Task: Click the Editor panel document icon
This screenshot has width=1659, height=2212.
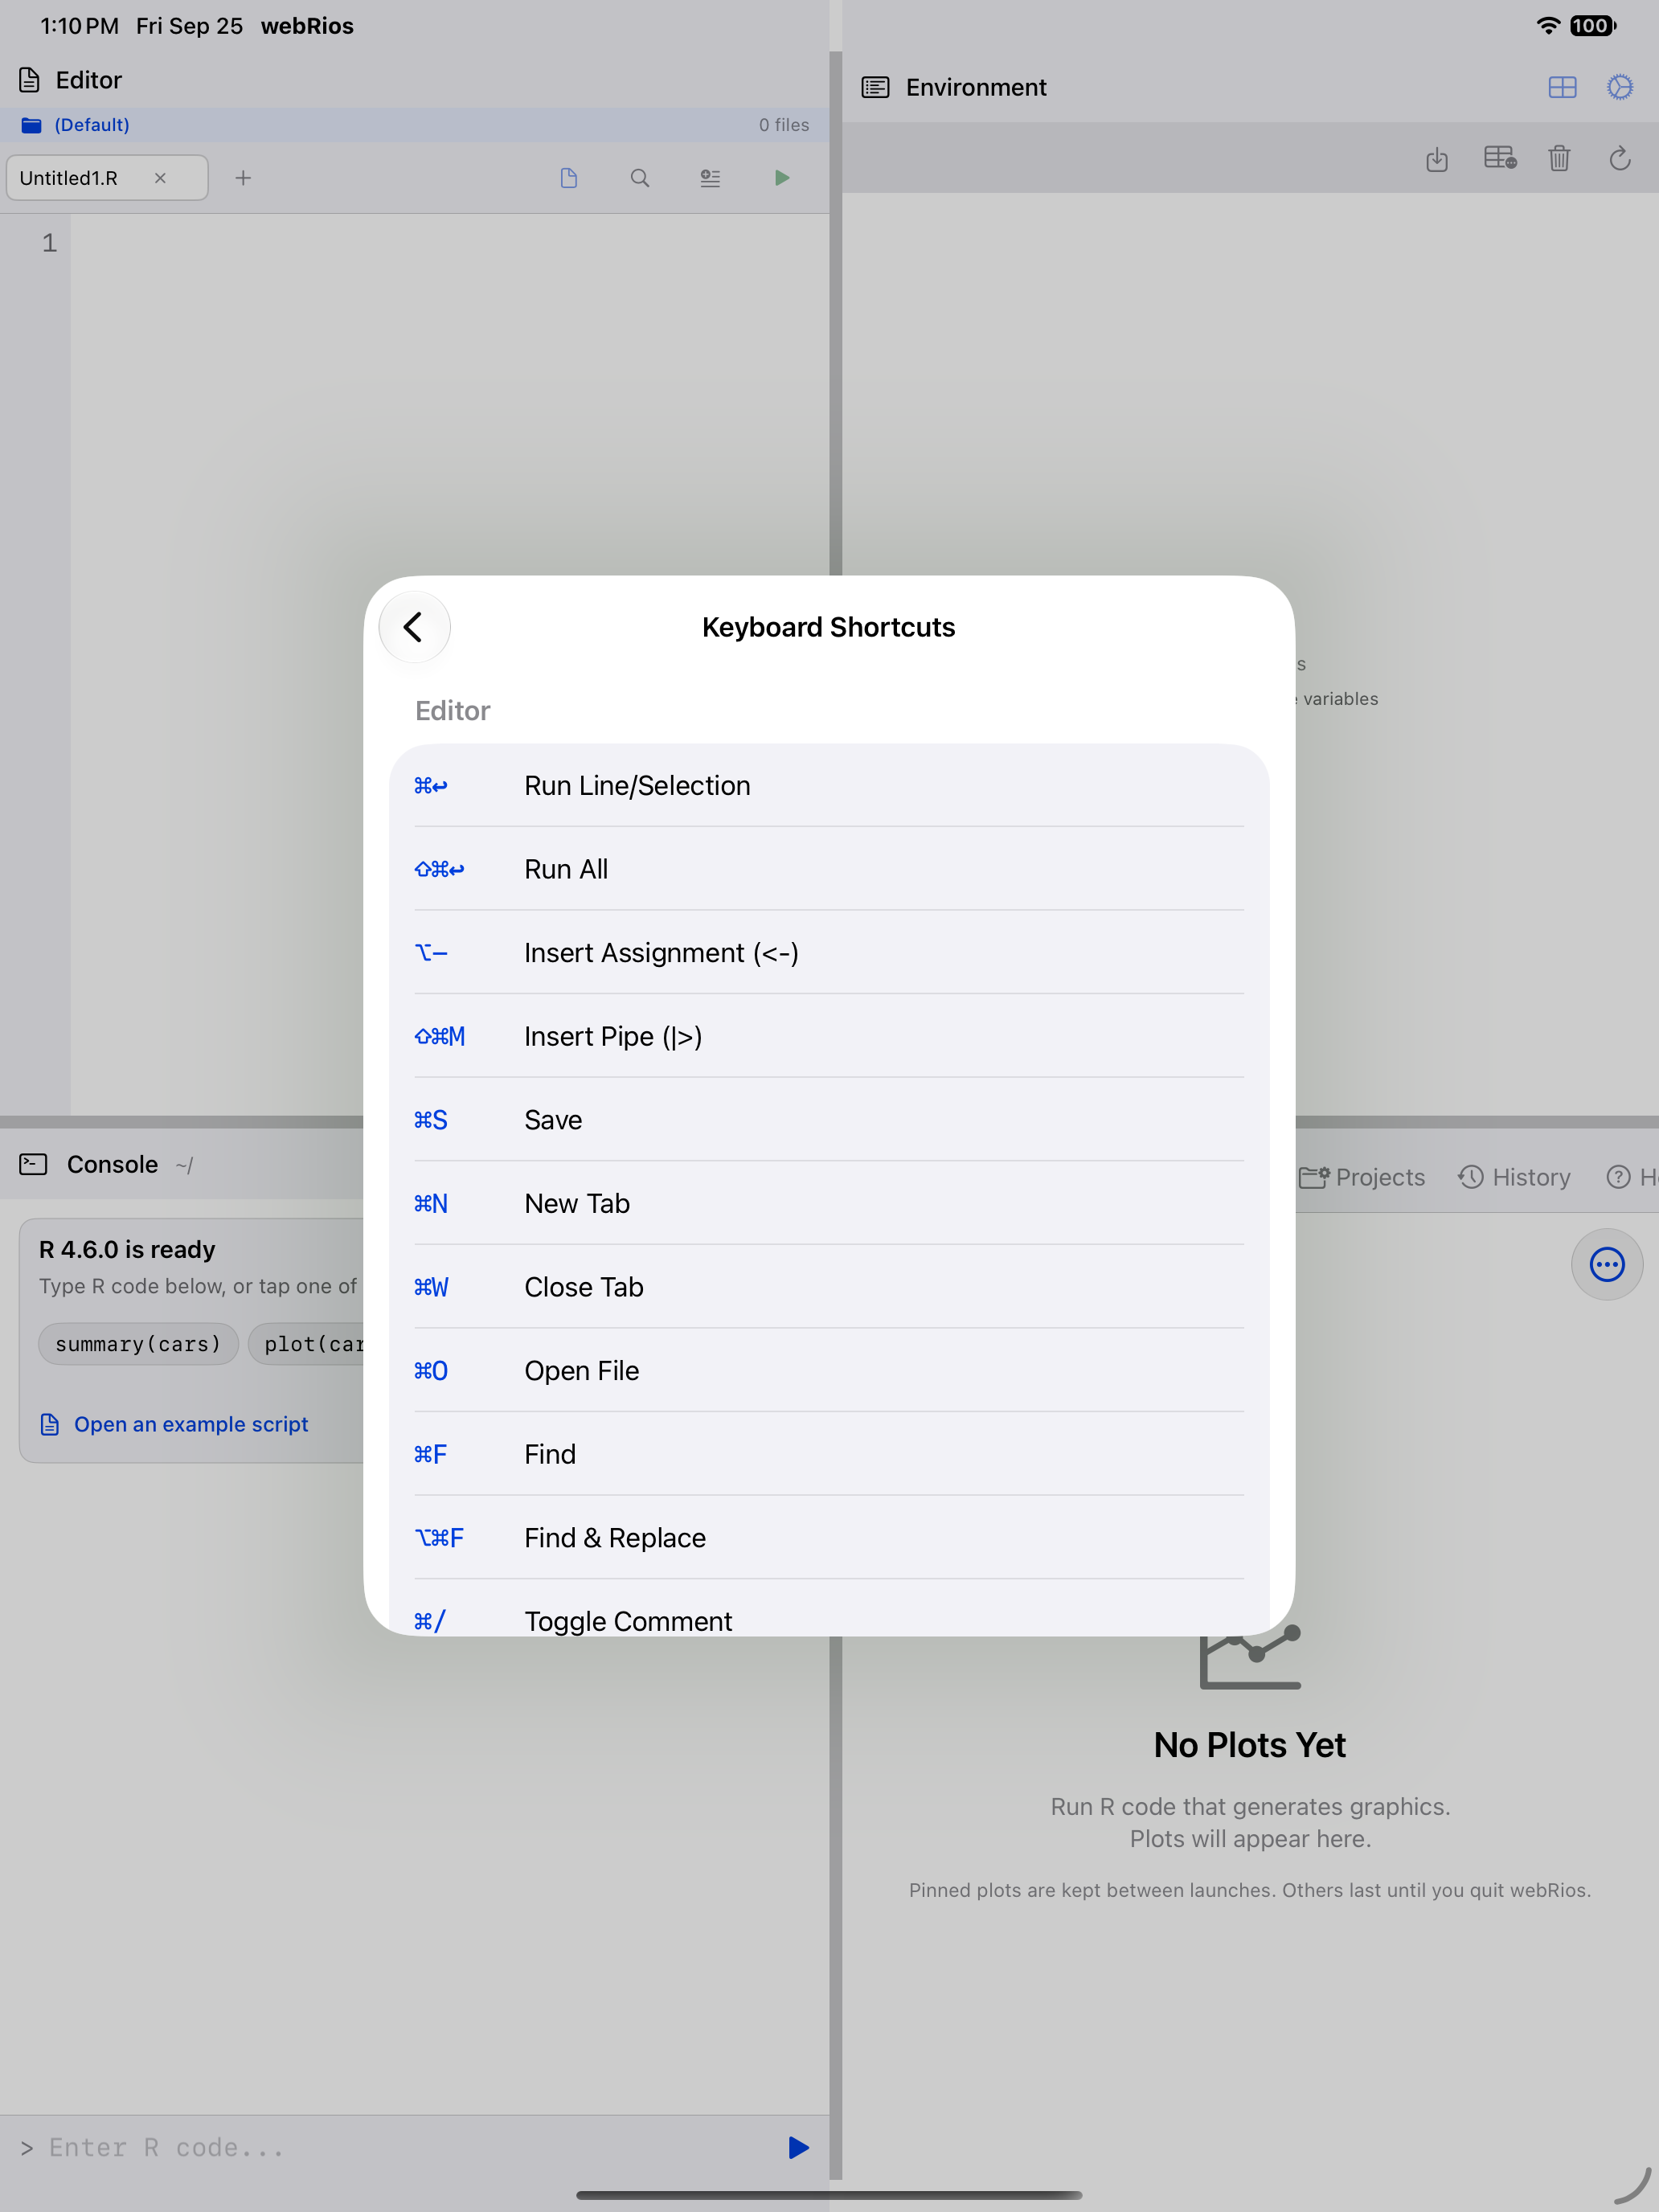Action: tap(30, 80)
